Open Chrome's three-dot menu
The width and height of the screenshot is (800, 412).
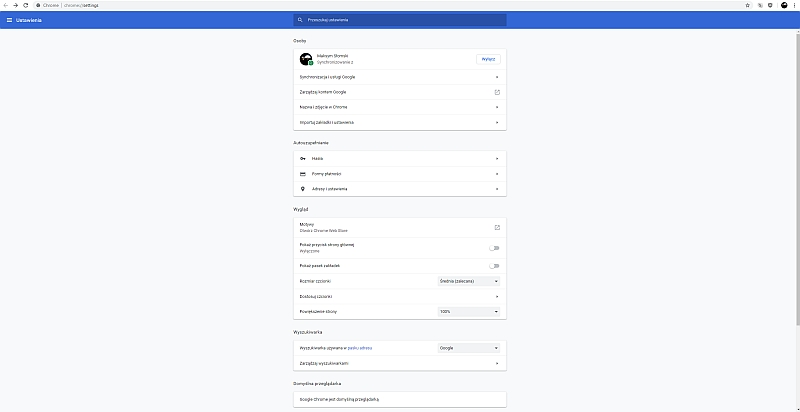tap(794, 5)
